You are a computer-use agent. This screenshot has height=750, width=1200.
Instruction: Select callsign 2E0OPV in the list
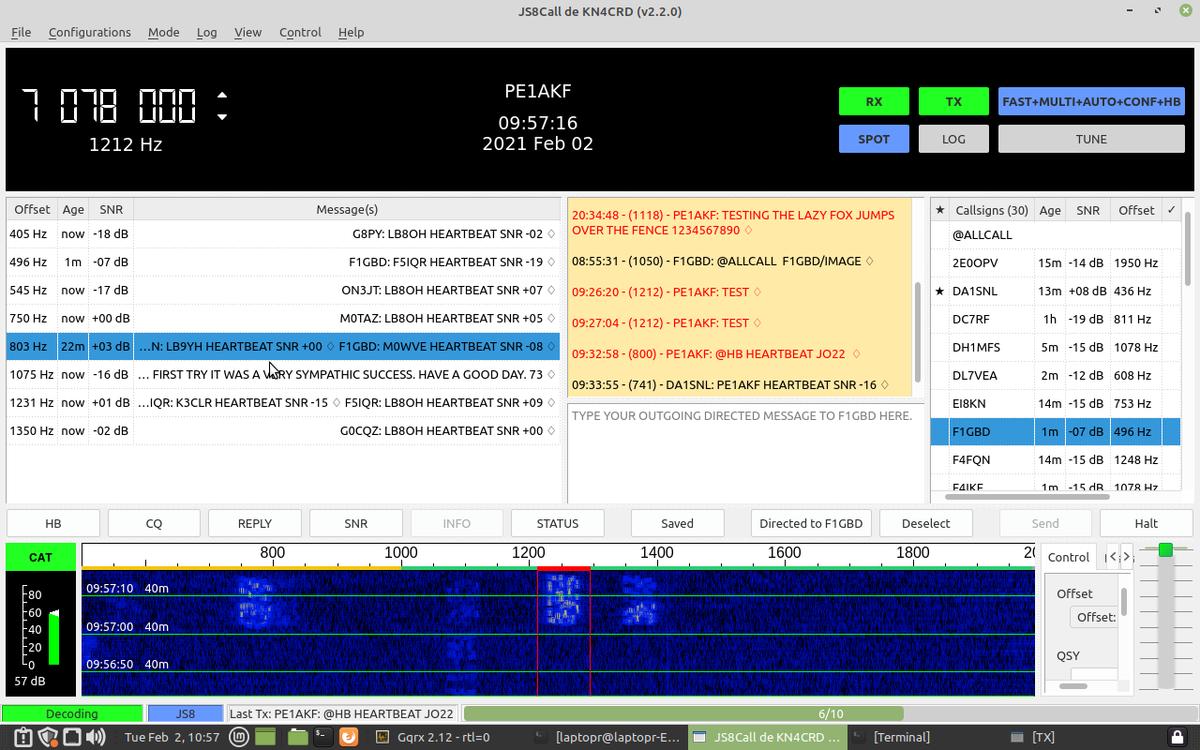point(1055,263)
